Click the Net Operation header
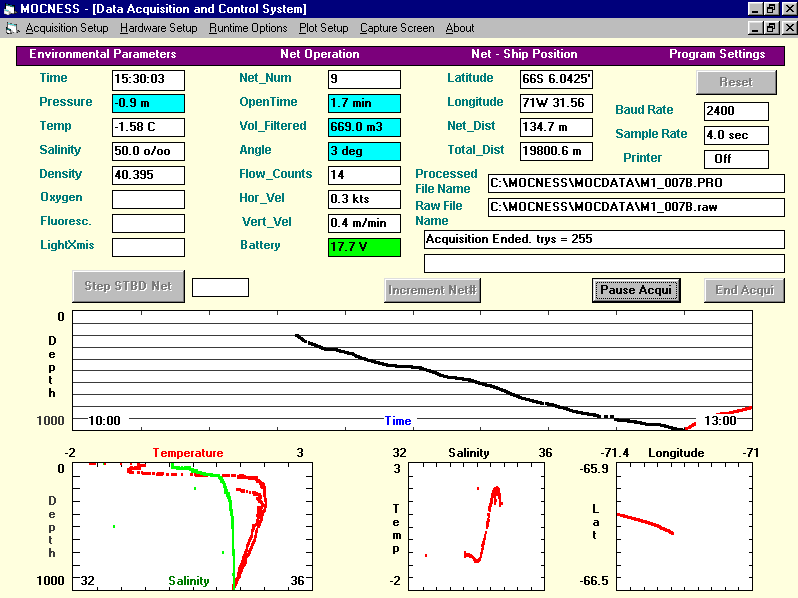The width and height of the screenshot is (798, 598). [x=320, y=54]
